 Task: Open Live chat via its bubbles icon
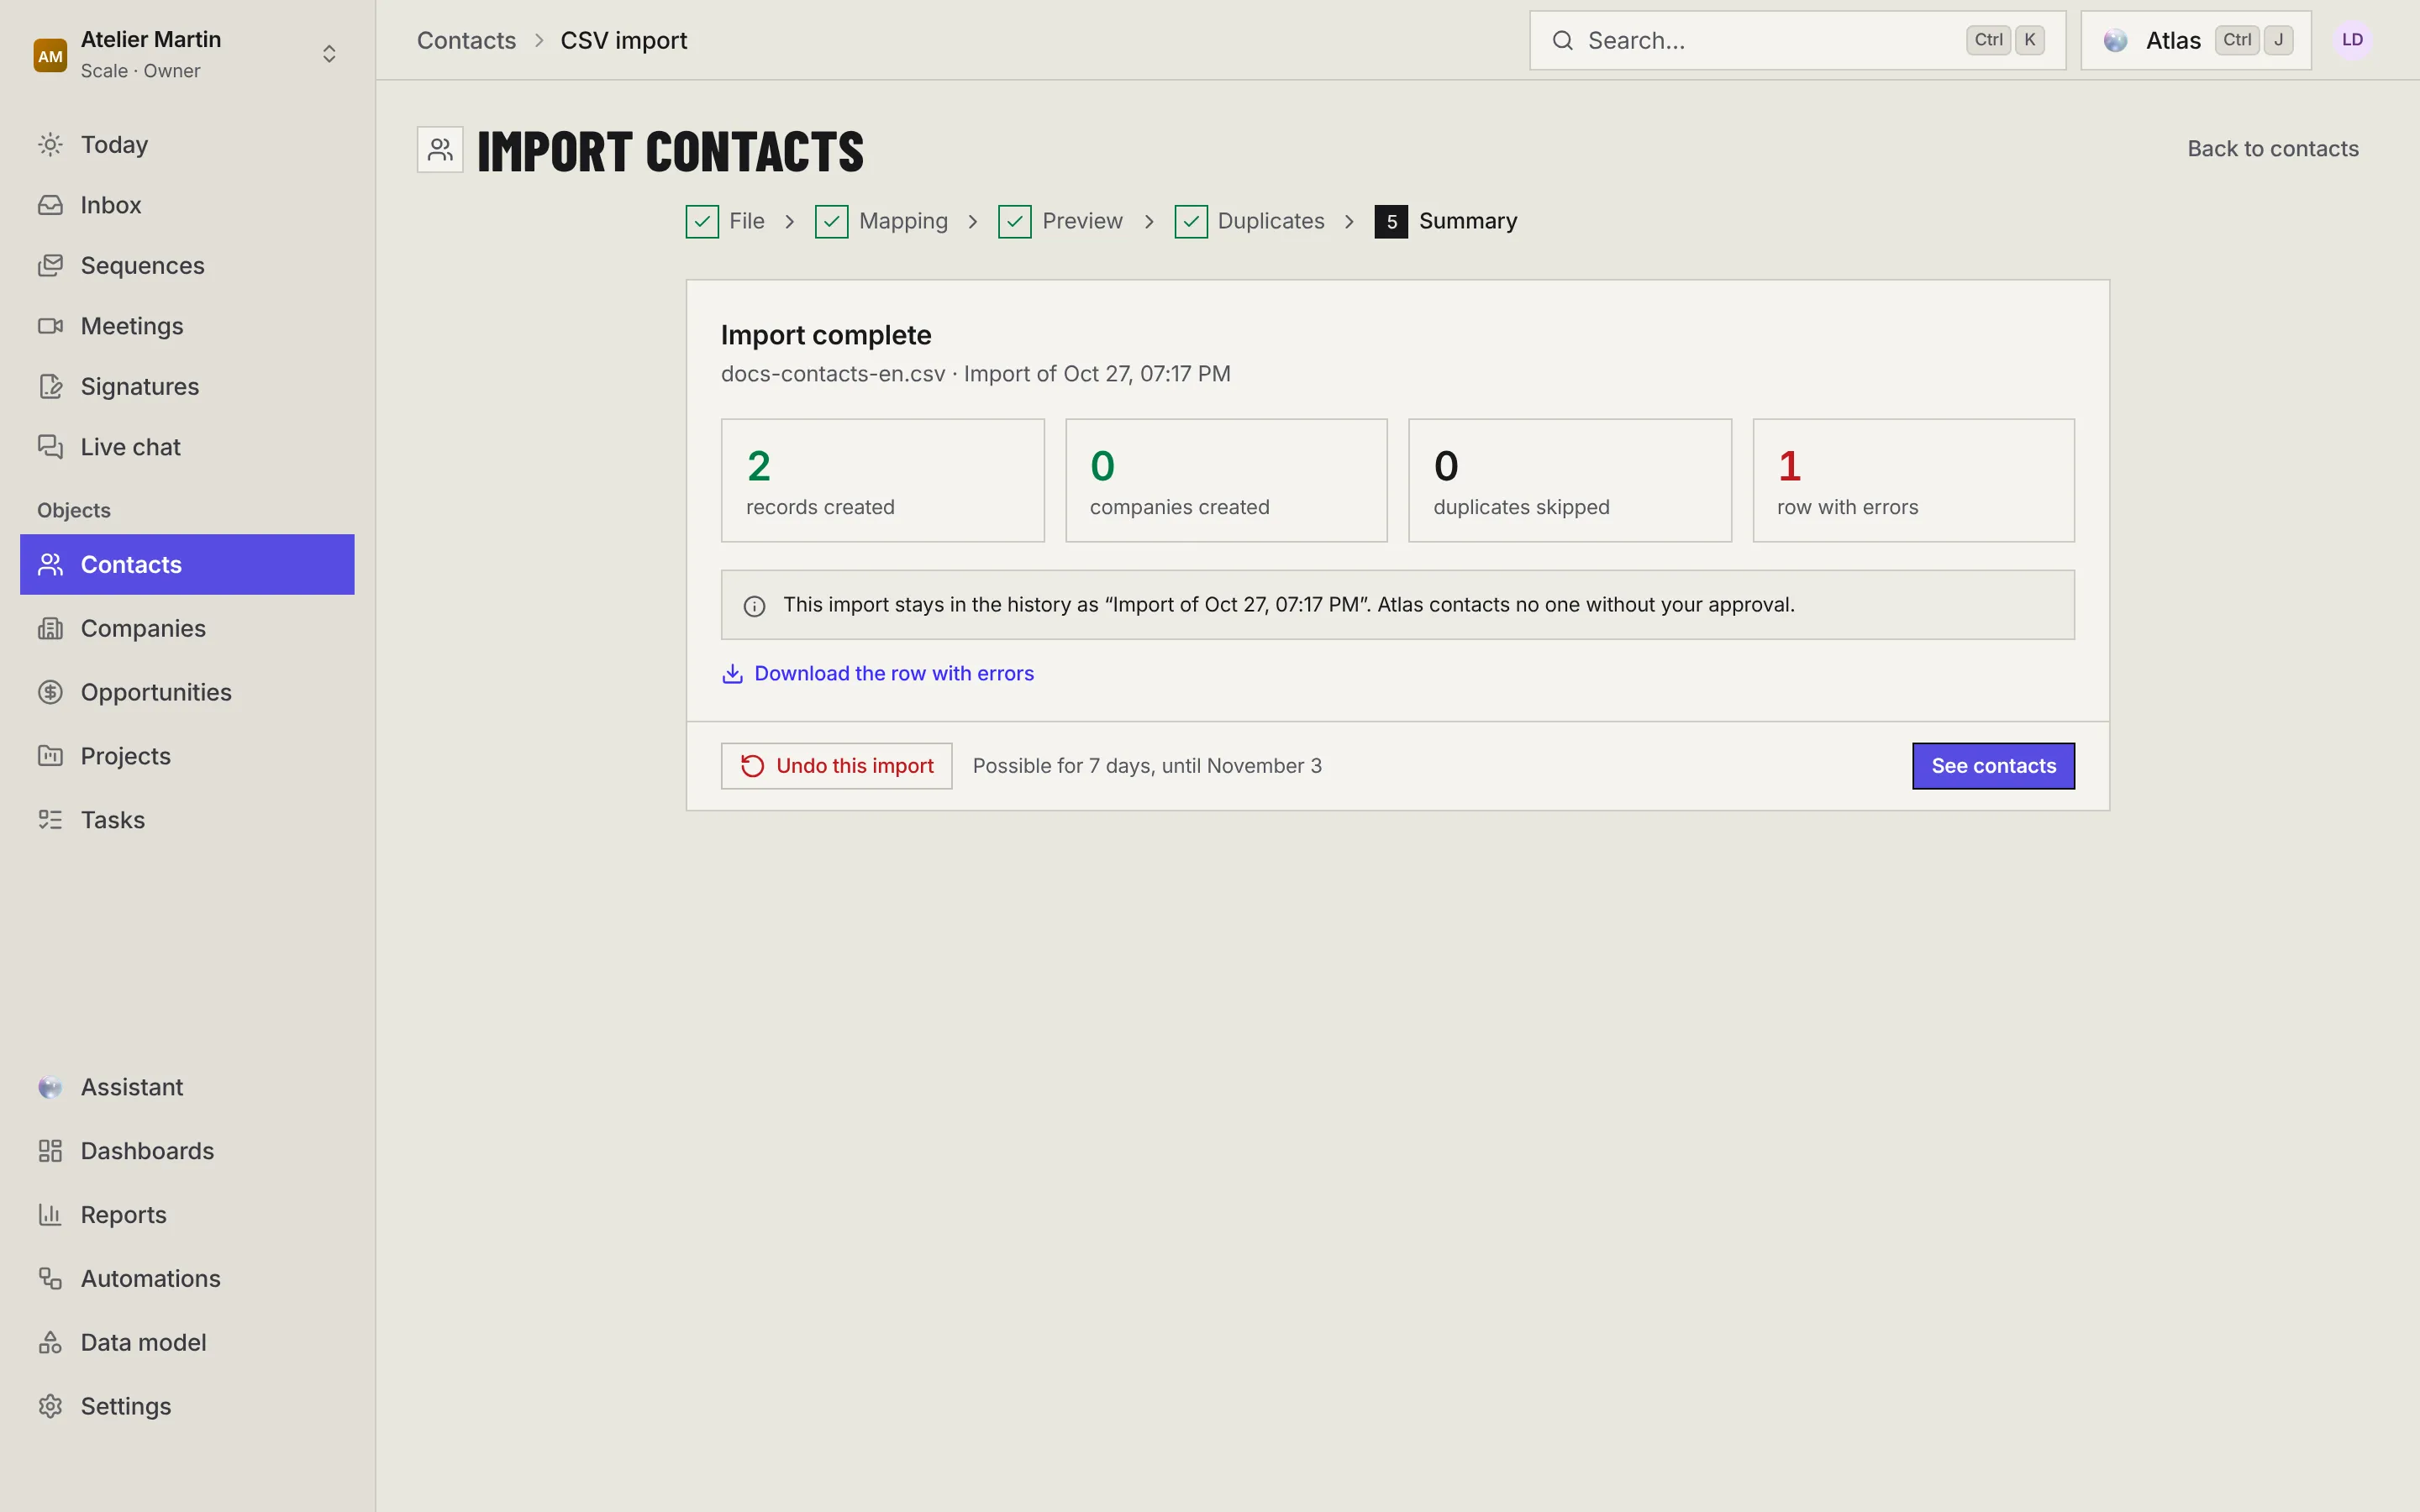click(x=50, y=447)
